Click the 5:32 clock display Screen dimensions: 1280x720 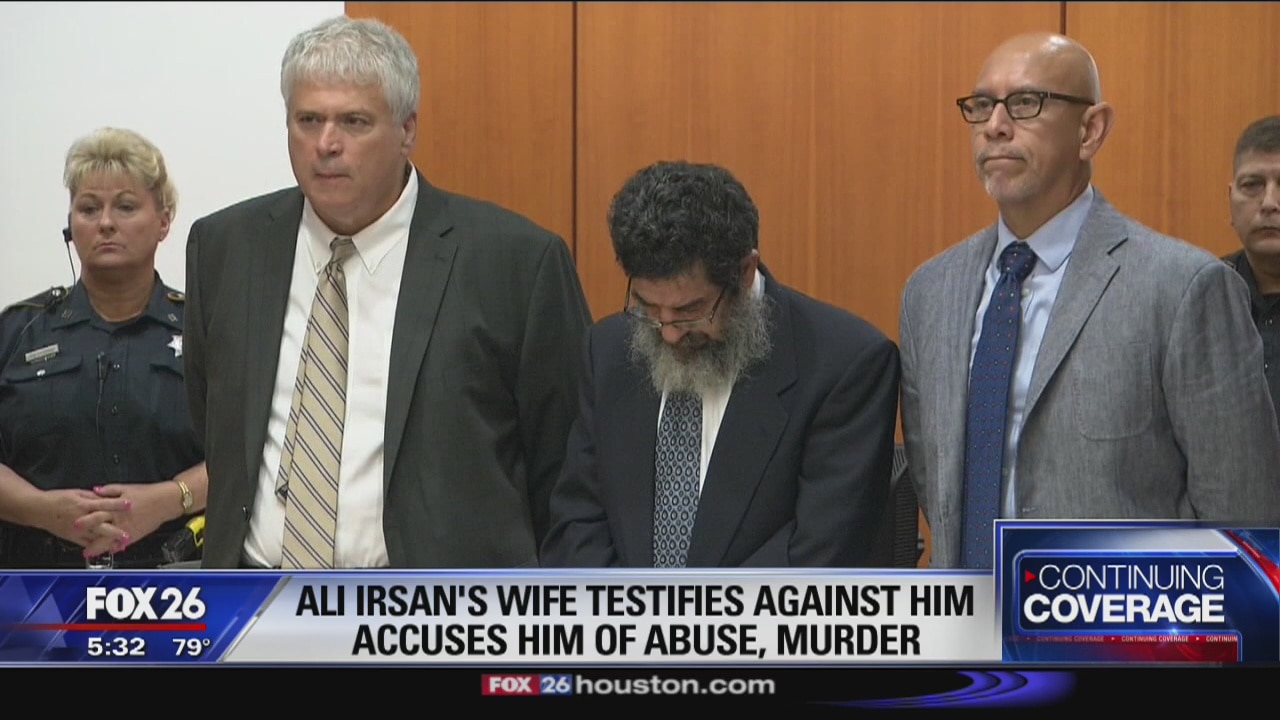tap(115, 647)
